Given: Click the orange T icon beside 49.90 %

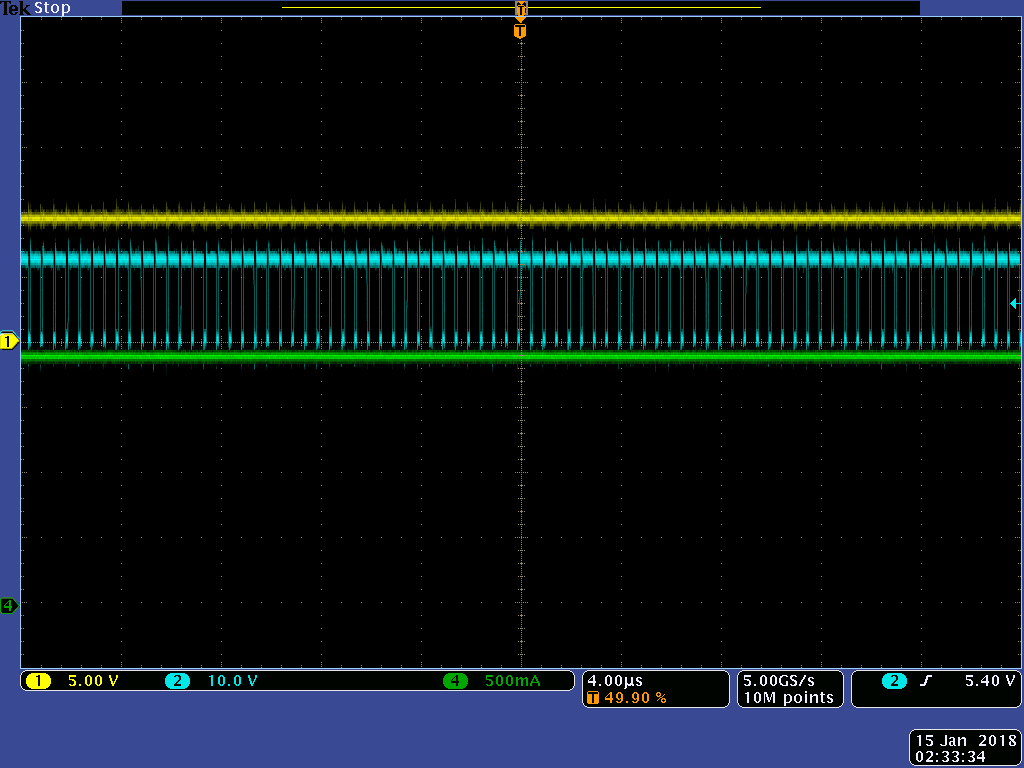Looking at the screenshot, I should tap(593, 698).
